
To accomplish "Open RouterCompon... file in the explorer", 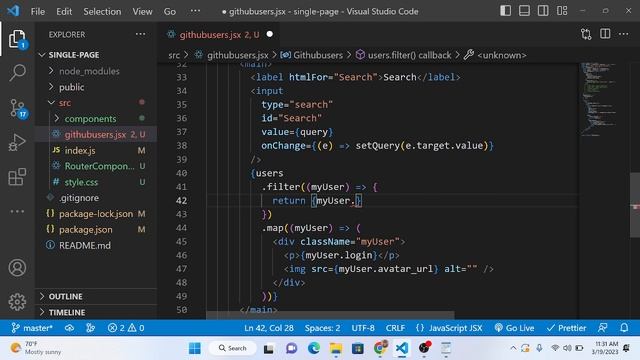I will (96, 166).
